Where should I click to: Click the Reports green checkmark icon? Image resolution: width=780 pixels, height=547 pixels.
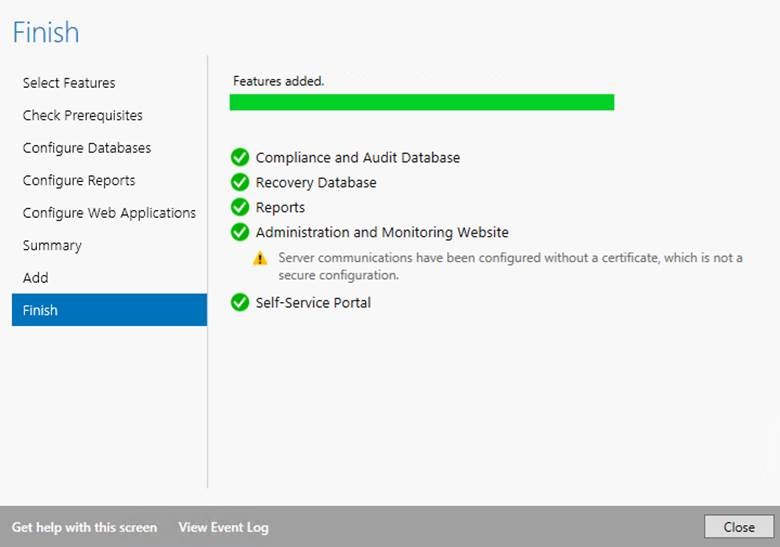[240, 207]
